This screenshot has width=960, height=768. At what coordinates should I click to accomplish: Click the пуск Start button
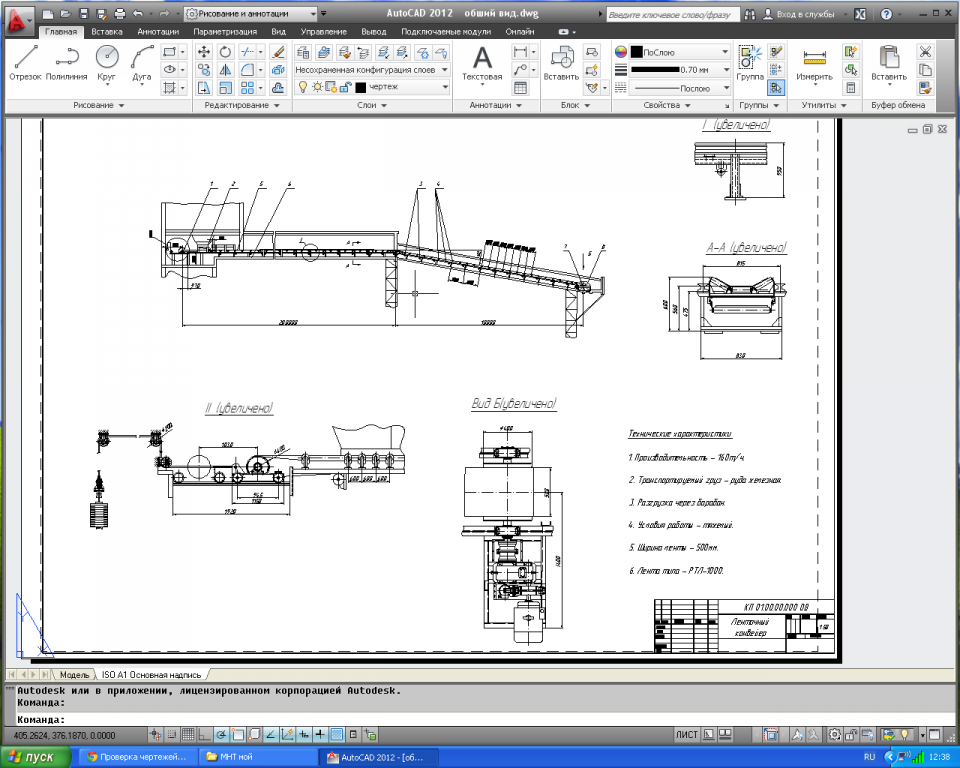(x=36, y=757)
